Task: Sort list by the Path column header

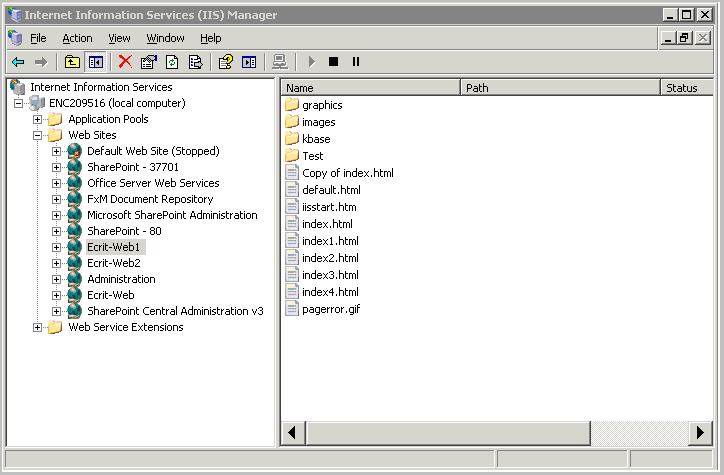Action: [560, 88]
